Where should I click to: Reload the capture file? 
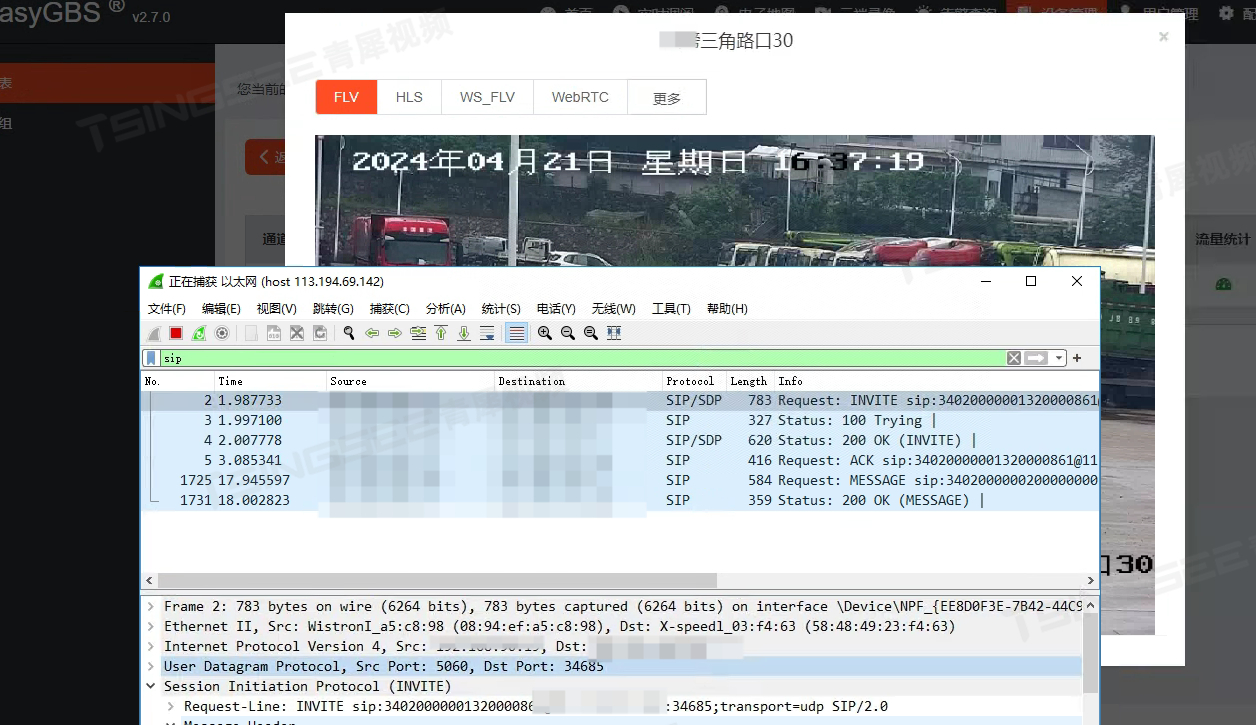[320, 333]
